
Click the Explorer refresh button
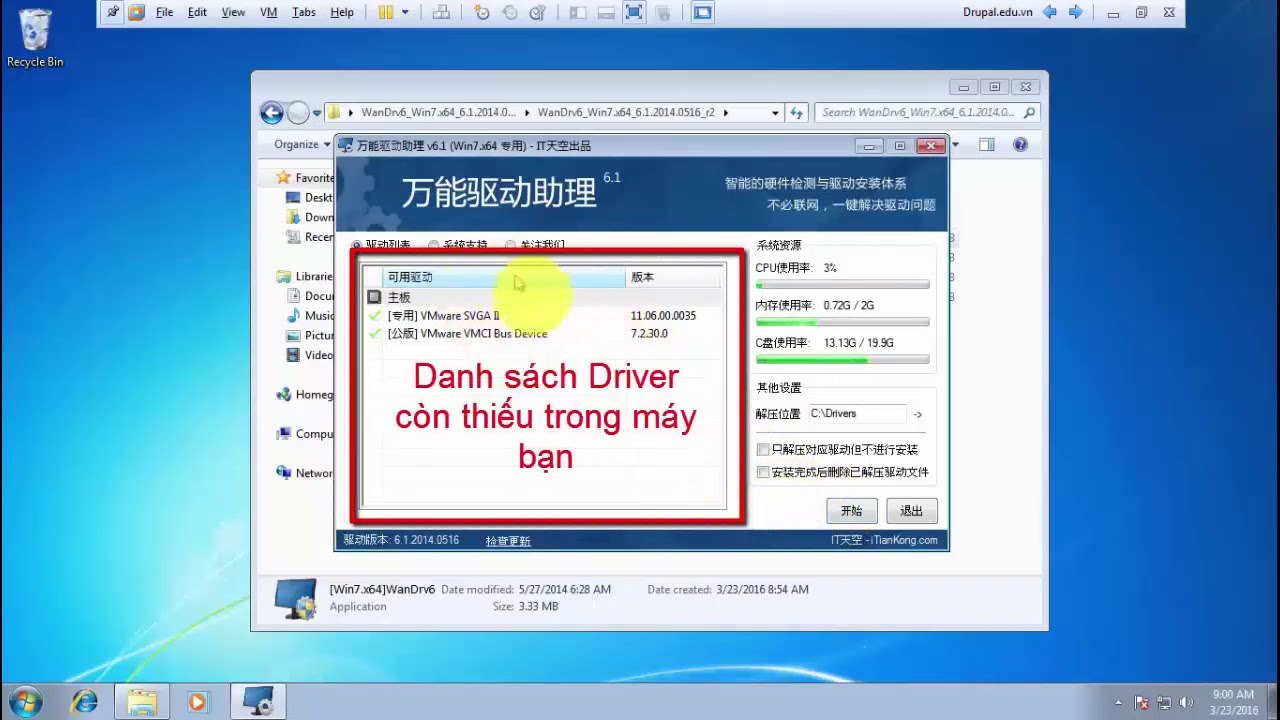tap(797, 113)
